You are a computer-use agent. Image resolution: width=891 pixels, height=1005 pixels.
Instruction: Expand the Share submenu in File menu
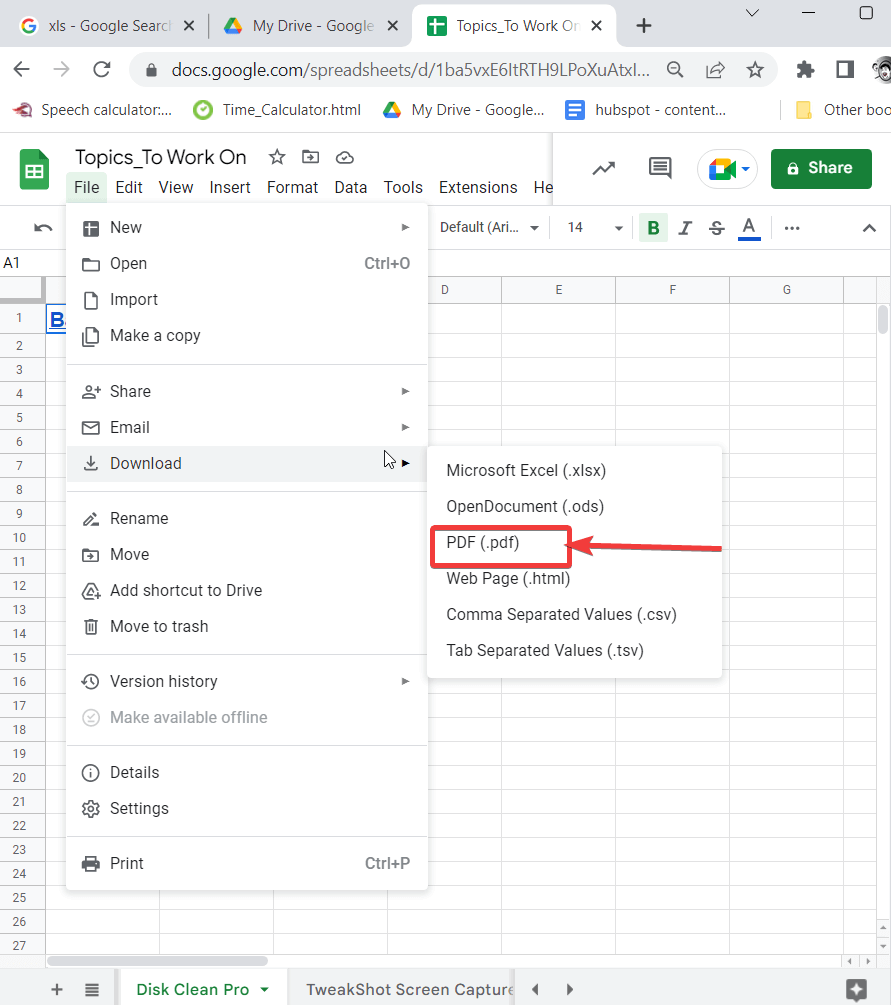[247, 392]
